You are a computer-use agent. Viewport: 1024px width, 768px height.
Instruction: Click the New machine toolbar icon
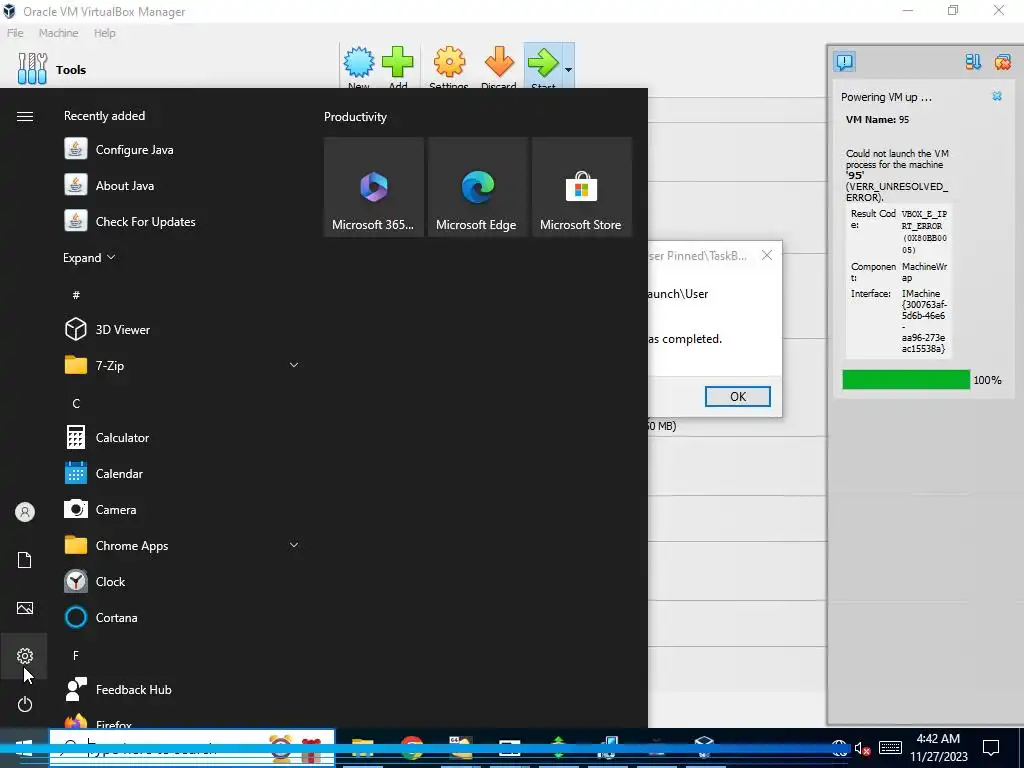(x=359, y=63)
